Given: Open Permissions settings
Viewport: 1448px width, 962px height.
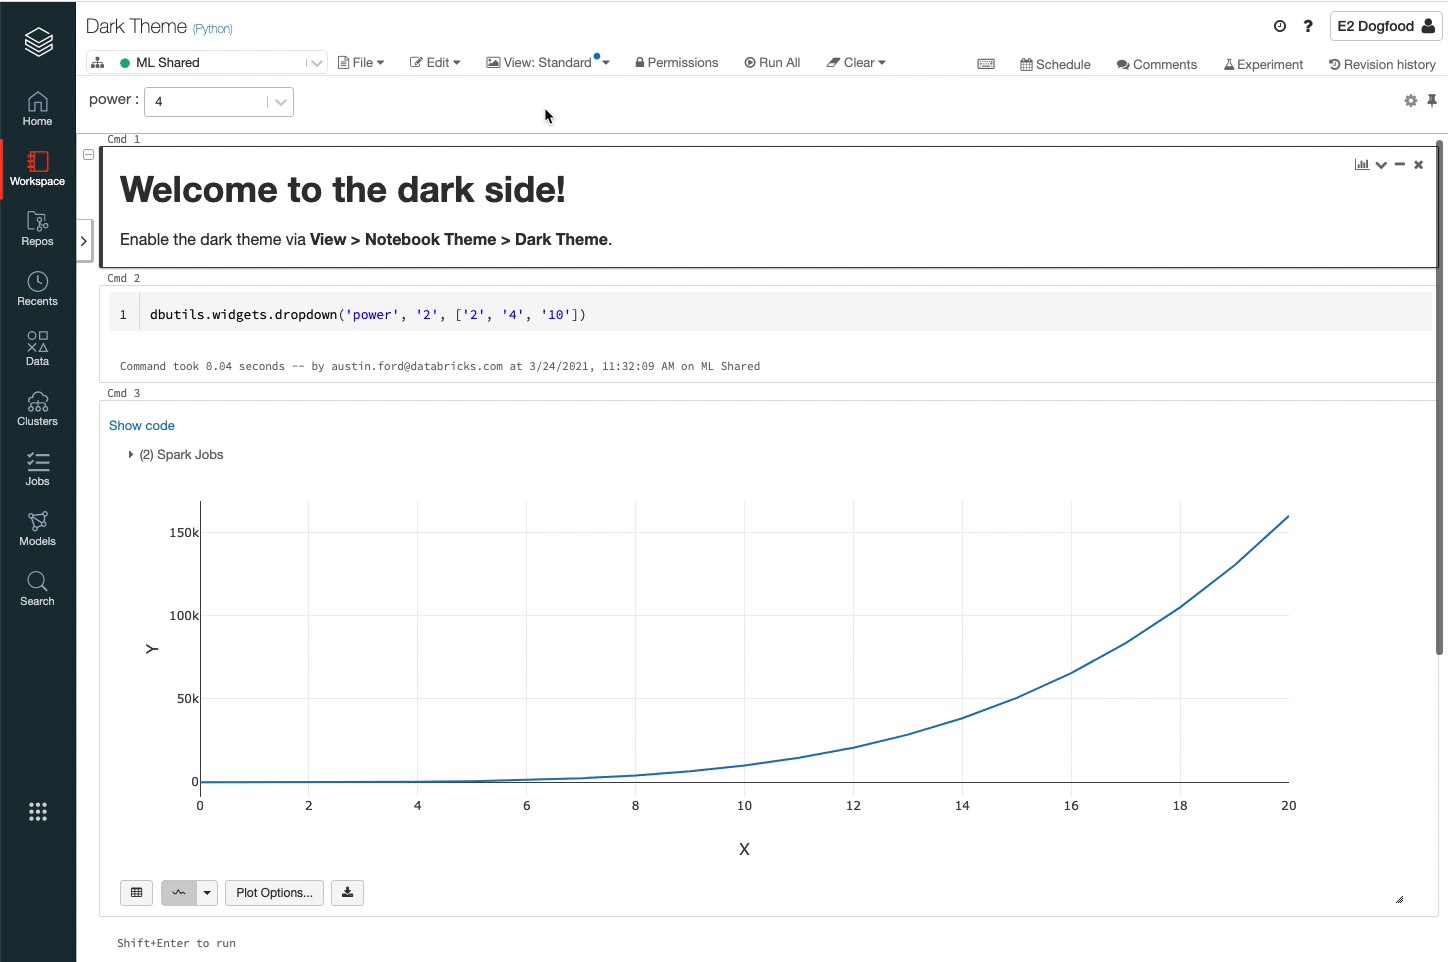Looking at the screenshot, I should [676, 63].
